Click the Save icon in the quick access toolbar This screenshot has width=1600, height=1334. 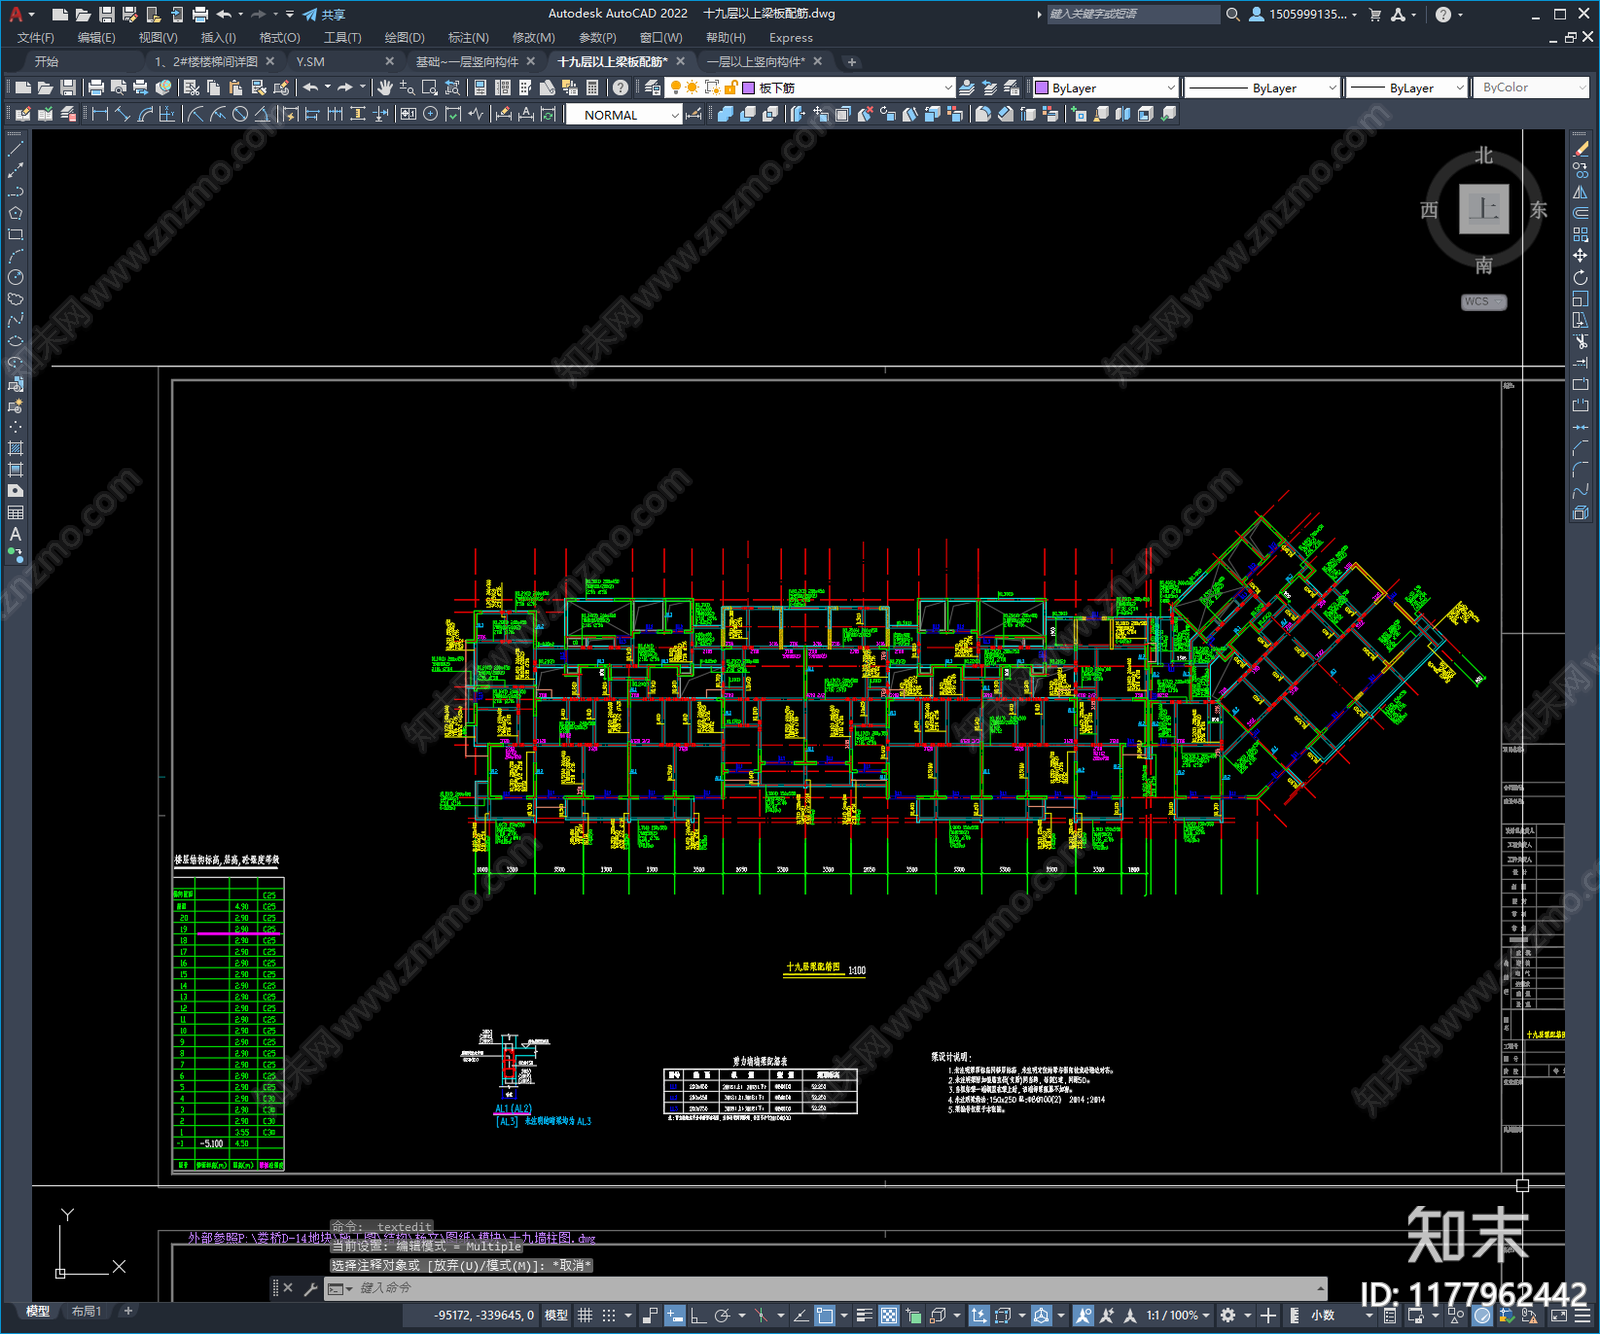pyautogui.click(x=106, y=14)
